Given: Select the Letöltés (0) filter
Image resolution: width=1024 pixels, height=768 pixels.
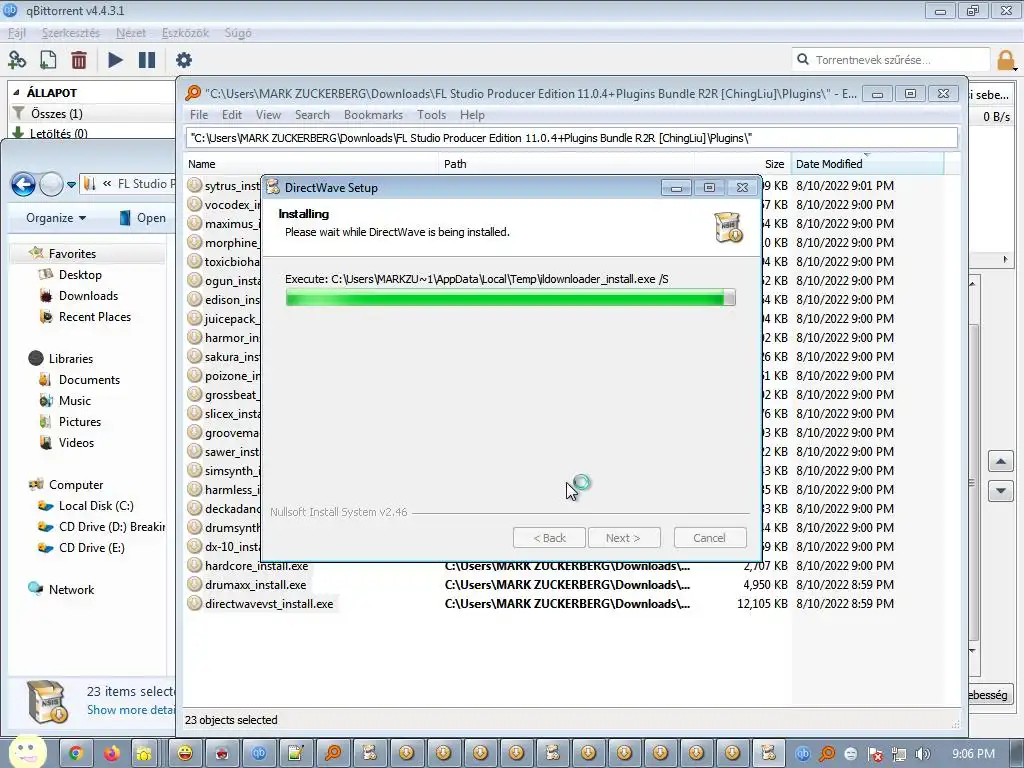Looking at the screenshot, I should pos(58,133).
